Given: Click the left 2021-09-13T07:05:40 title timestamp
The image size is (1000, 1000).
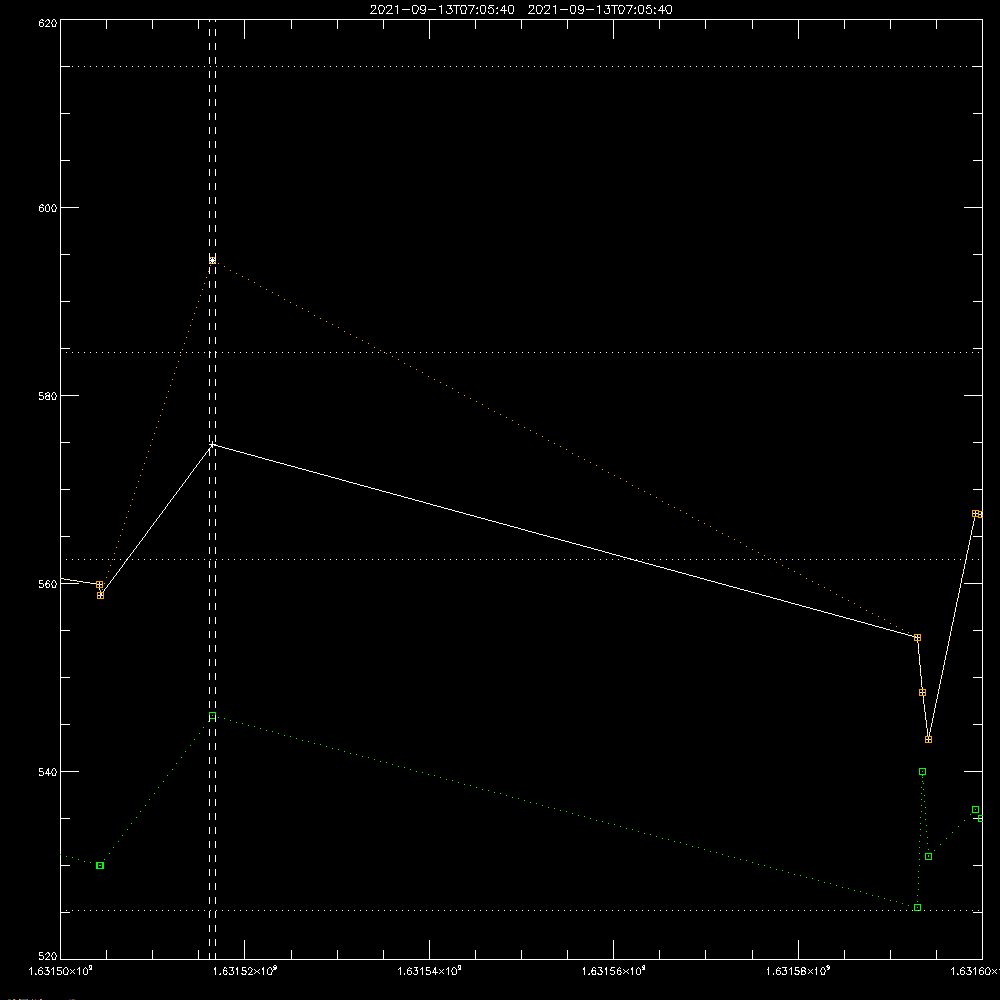Looking at the screenshot, I should coord(442,10).
